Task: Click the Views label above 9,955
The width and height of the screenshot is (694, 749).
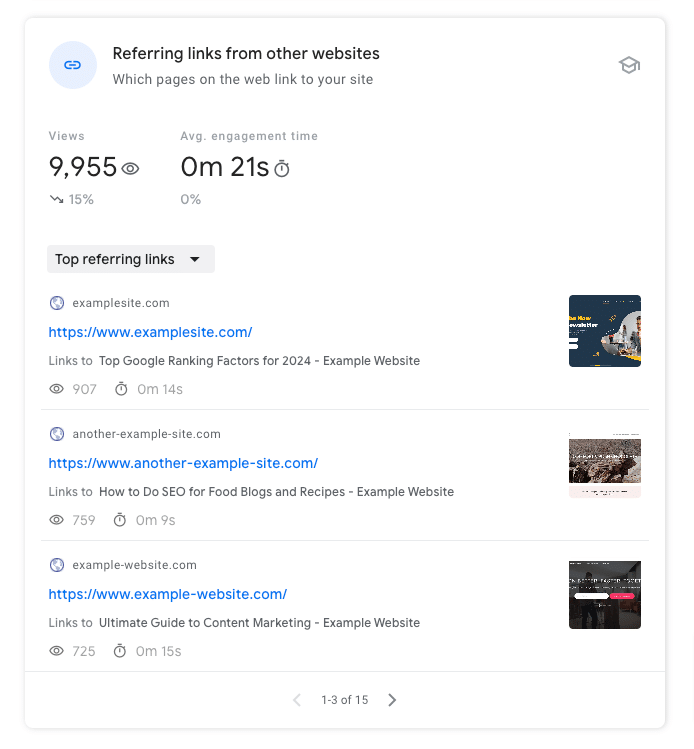Action: click(x=66, y=136)
